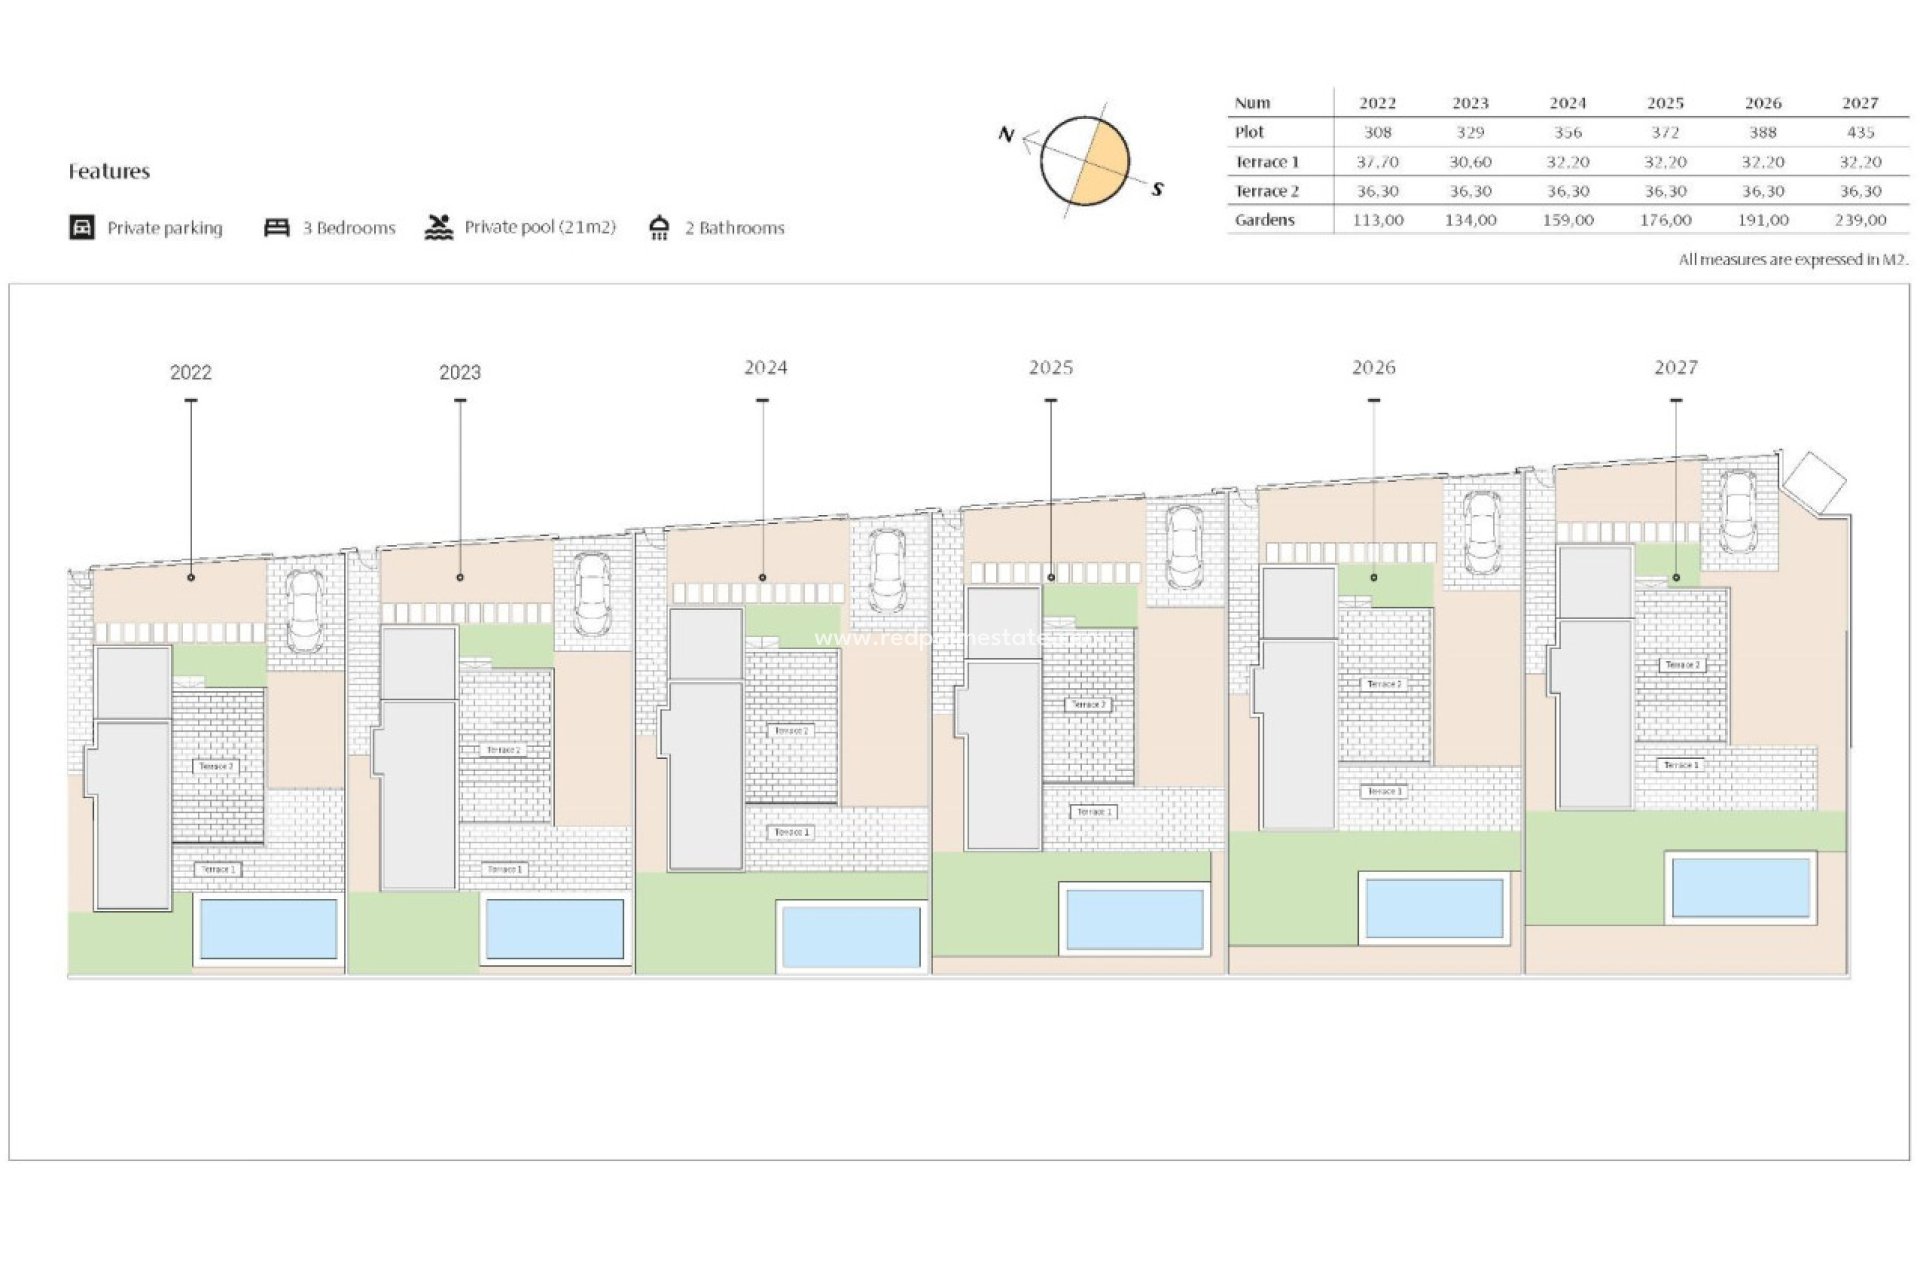Click the blue pool of plot 2026

(x=1434, y=908)
